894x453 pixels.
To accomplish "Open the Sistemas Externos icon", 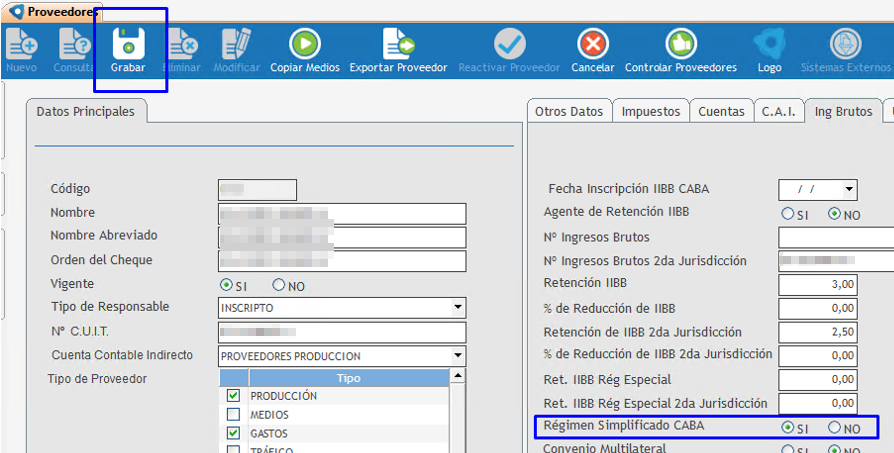I will [845, 44].
